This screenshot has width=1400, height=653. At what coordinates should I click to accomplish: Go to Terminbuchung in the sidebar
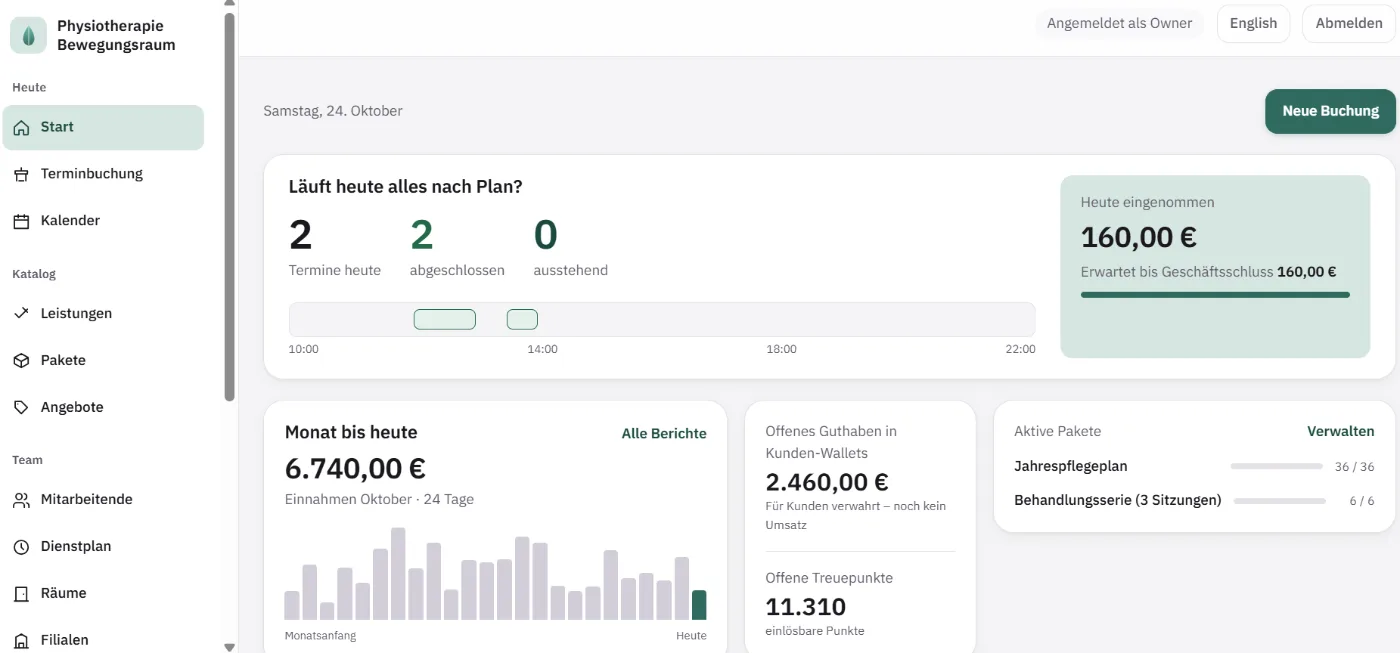point(103,174)
